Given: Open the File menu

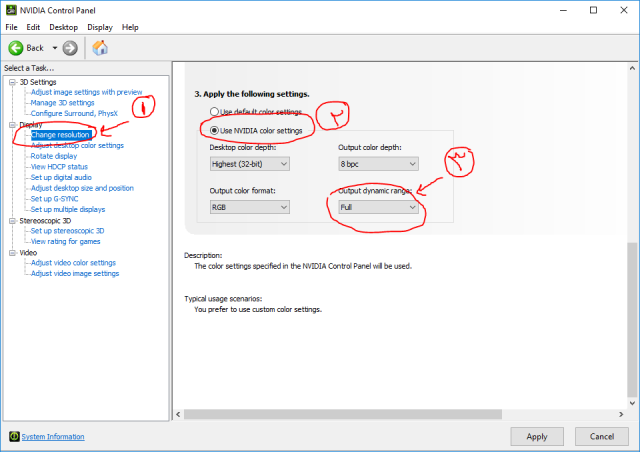Looking at the screenshot, I should point(11,27).
